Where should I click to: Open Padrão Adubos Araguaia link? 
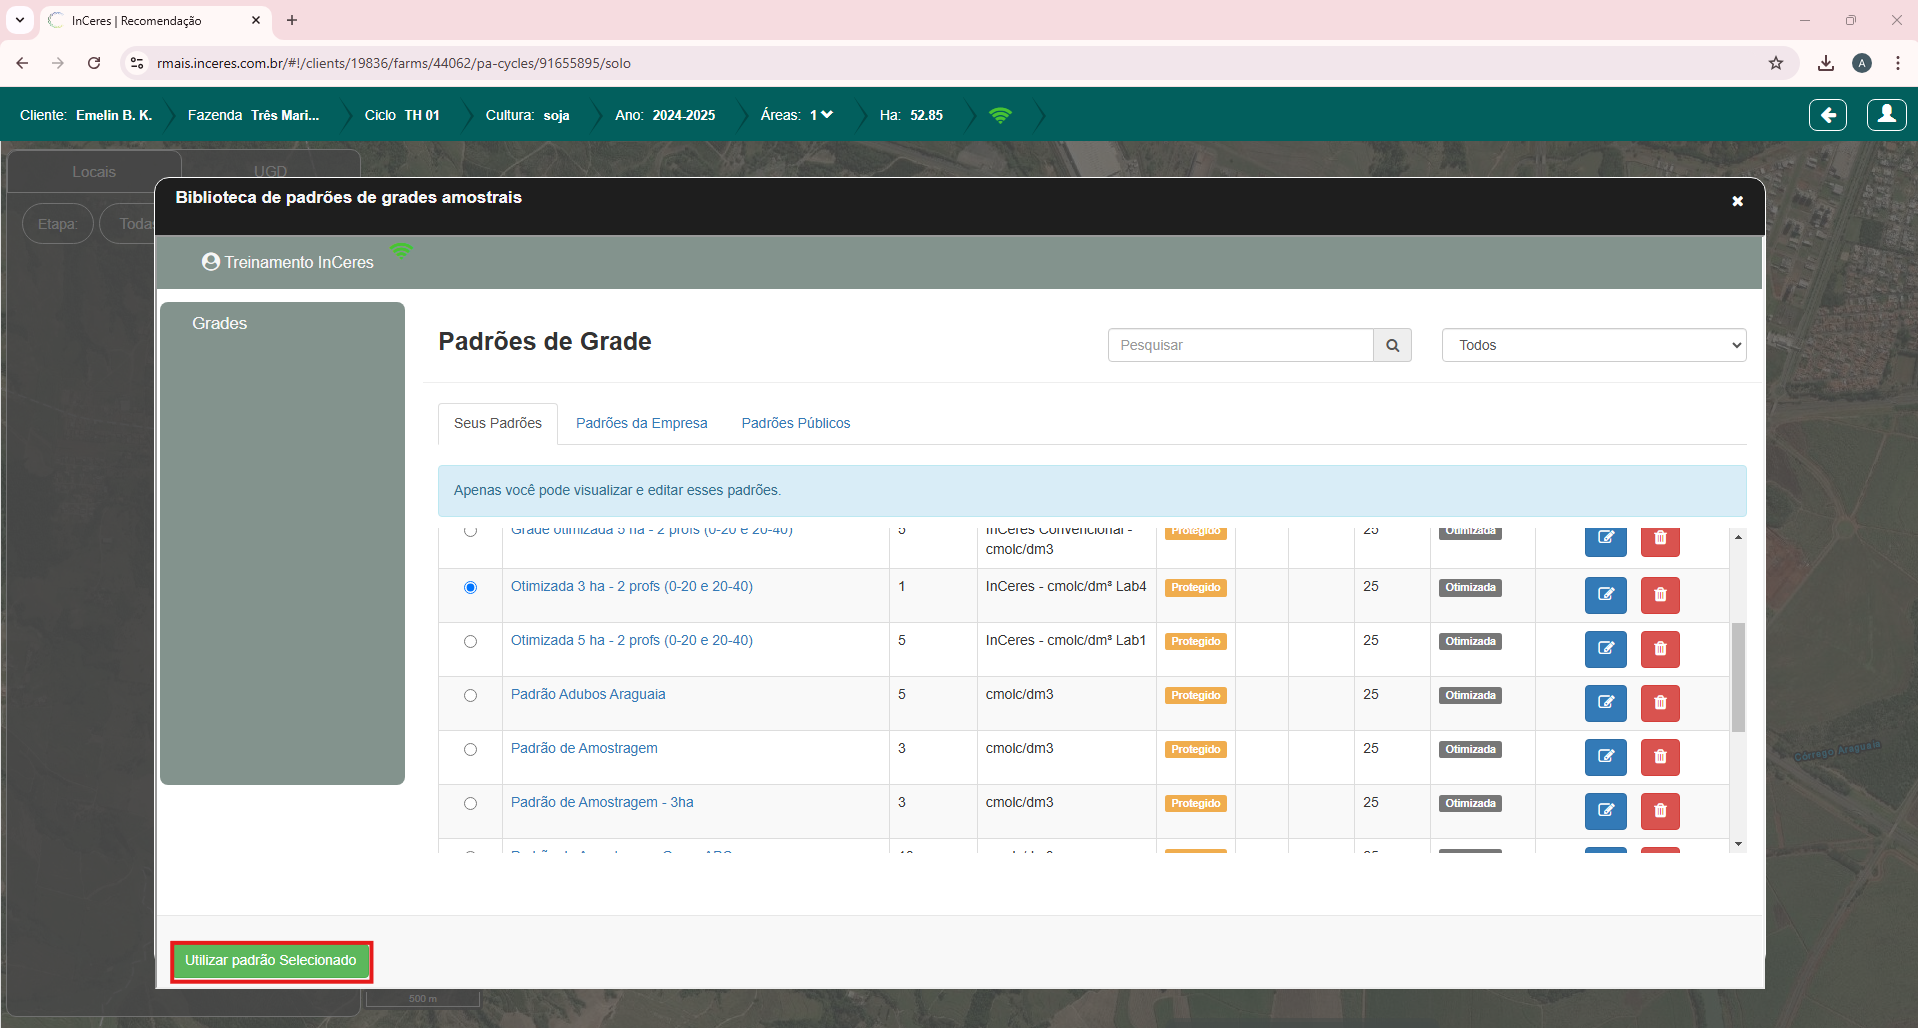[587, 694]
